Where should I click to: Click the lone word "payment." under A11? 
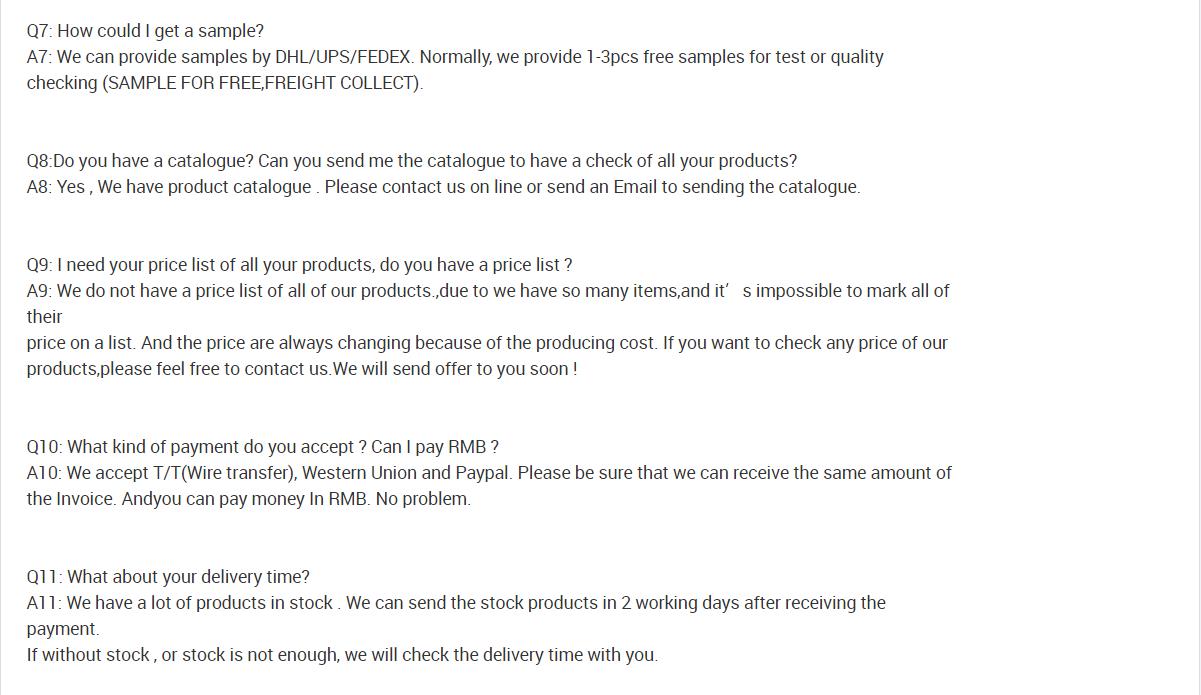(x=62, y=629)
